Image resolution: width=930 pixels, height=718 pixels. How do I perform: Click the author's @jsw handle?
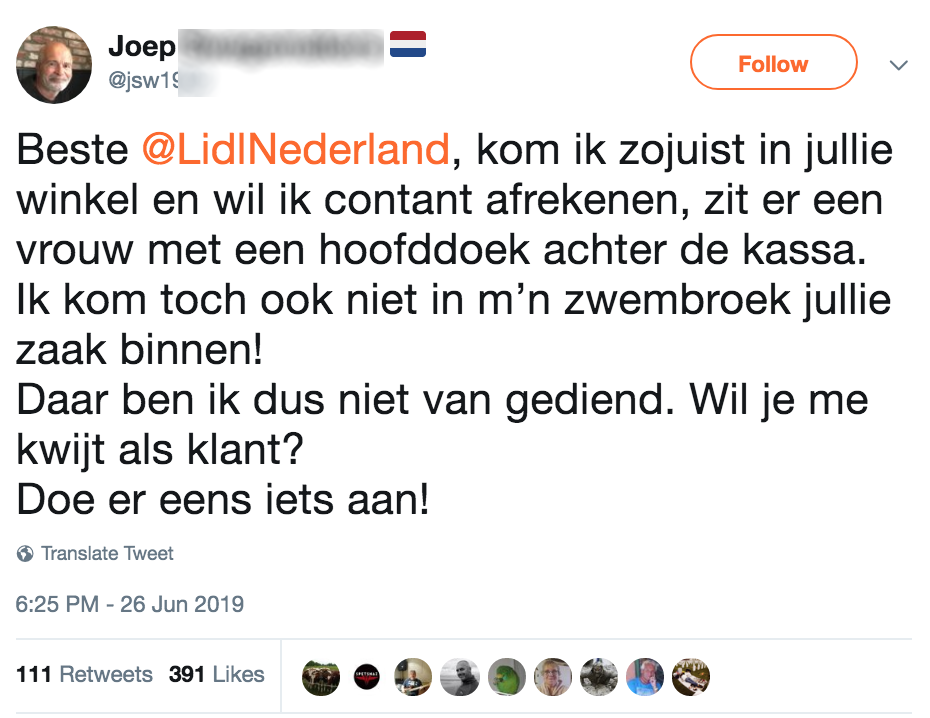point(142,83)
